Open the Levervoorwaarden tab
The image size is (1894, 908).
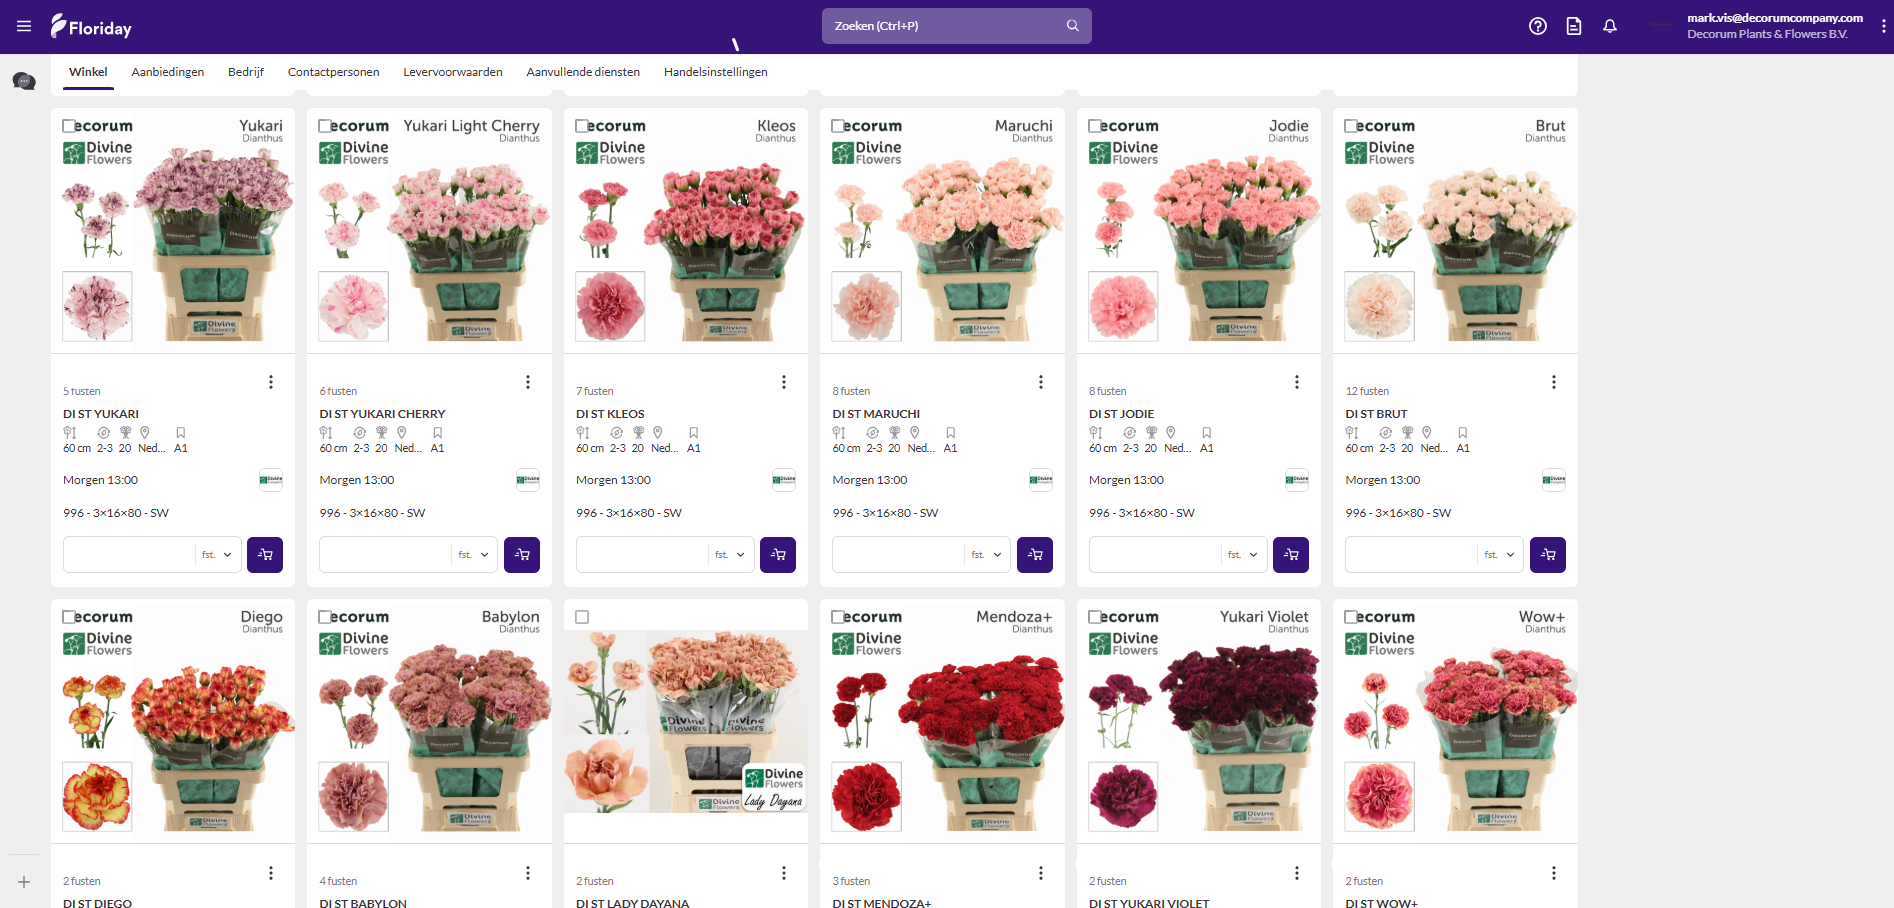point(453,72)
